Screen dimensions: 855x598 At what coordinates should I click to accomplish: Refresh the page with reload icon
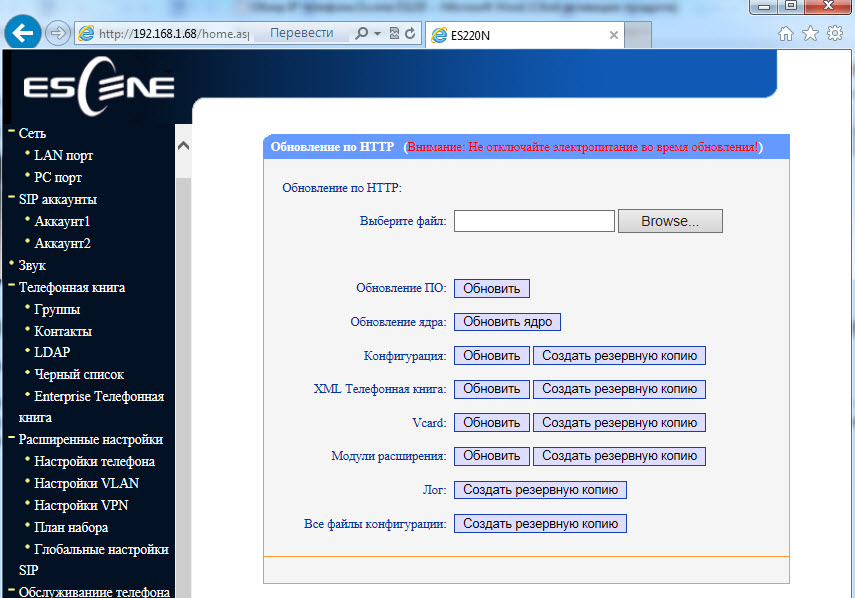[410, 34]
